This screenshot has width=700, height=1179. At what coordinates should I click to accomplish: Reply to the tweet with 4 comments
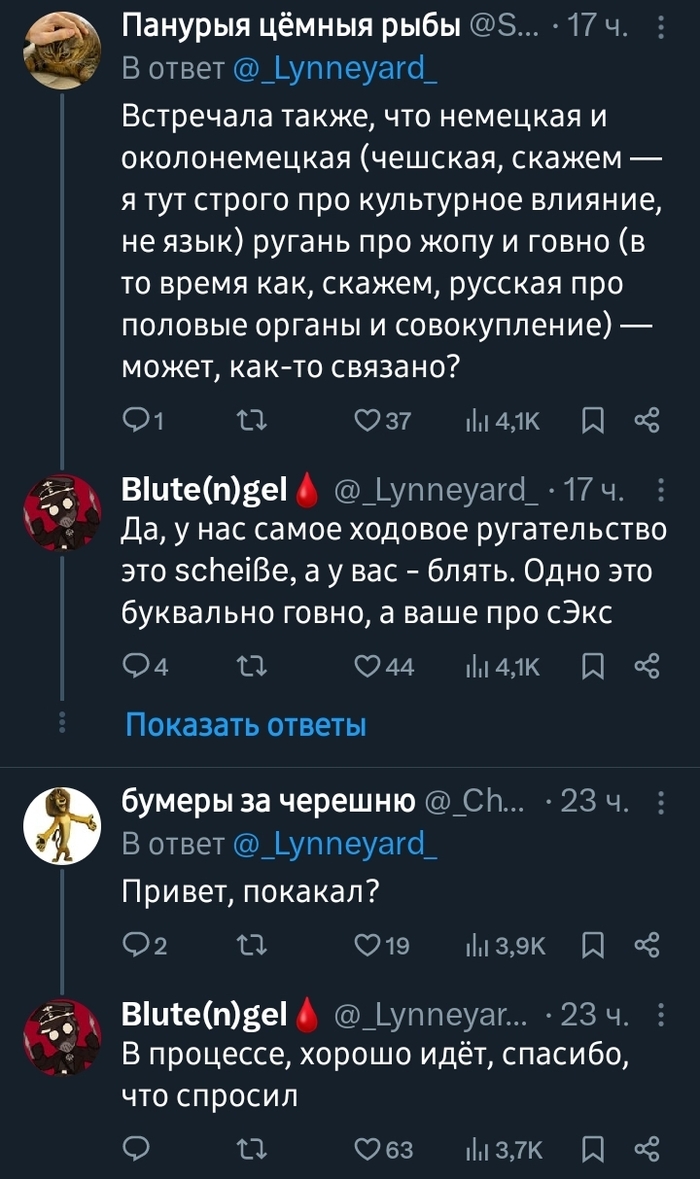(x=134, y=667)
